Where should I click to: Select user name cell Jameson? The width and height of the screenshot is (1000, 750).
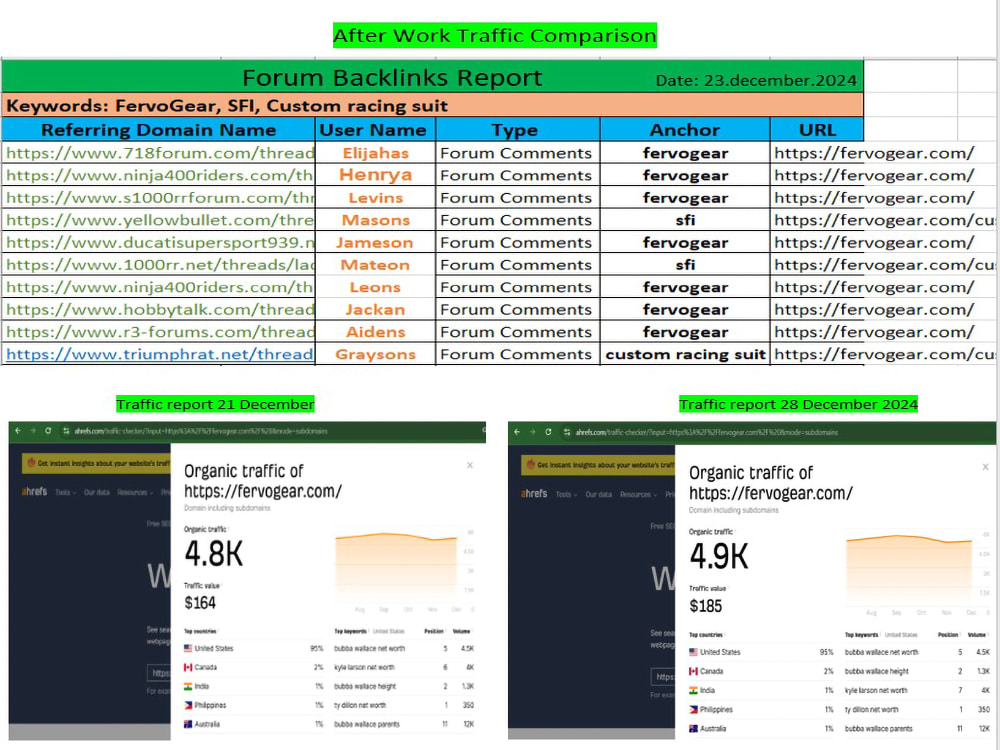pyautogui.click(x=376, y=242)
